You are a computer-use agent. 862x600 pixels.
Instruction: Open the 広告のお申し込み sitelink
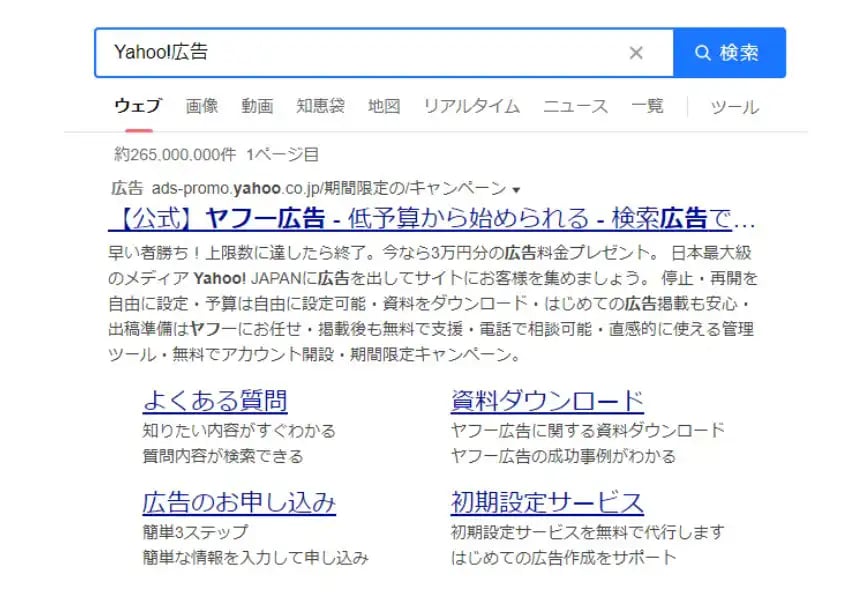click(239, 503)
